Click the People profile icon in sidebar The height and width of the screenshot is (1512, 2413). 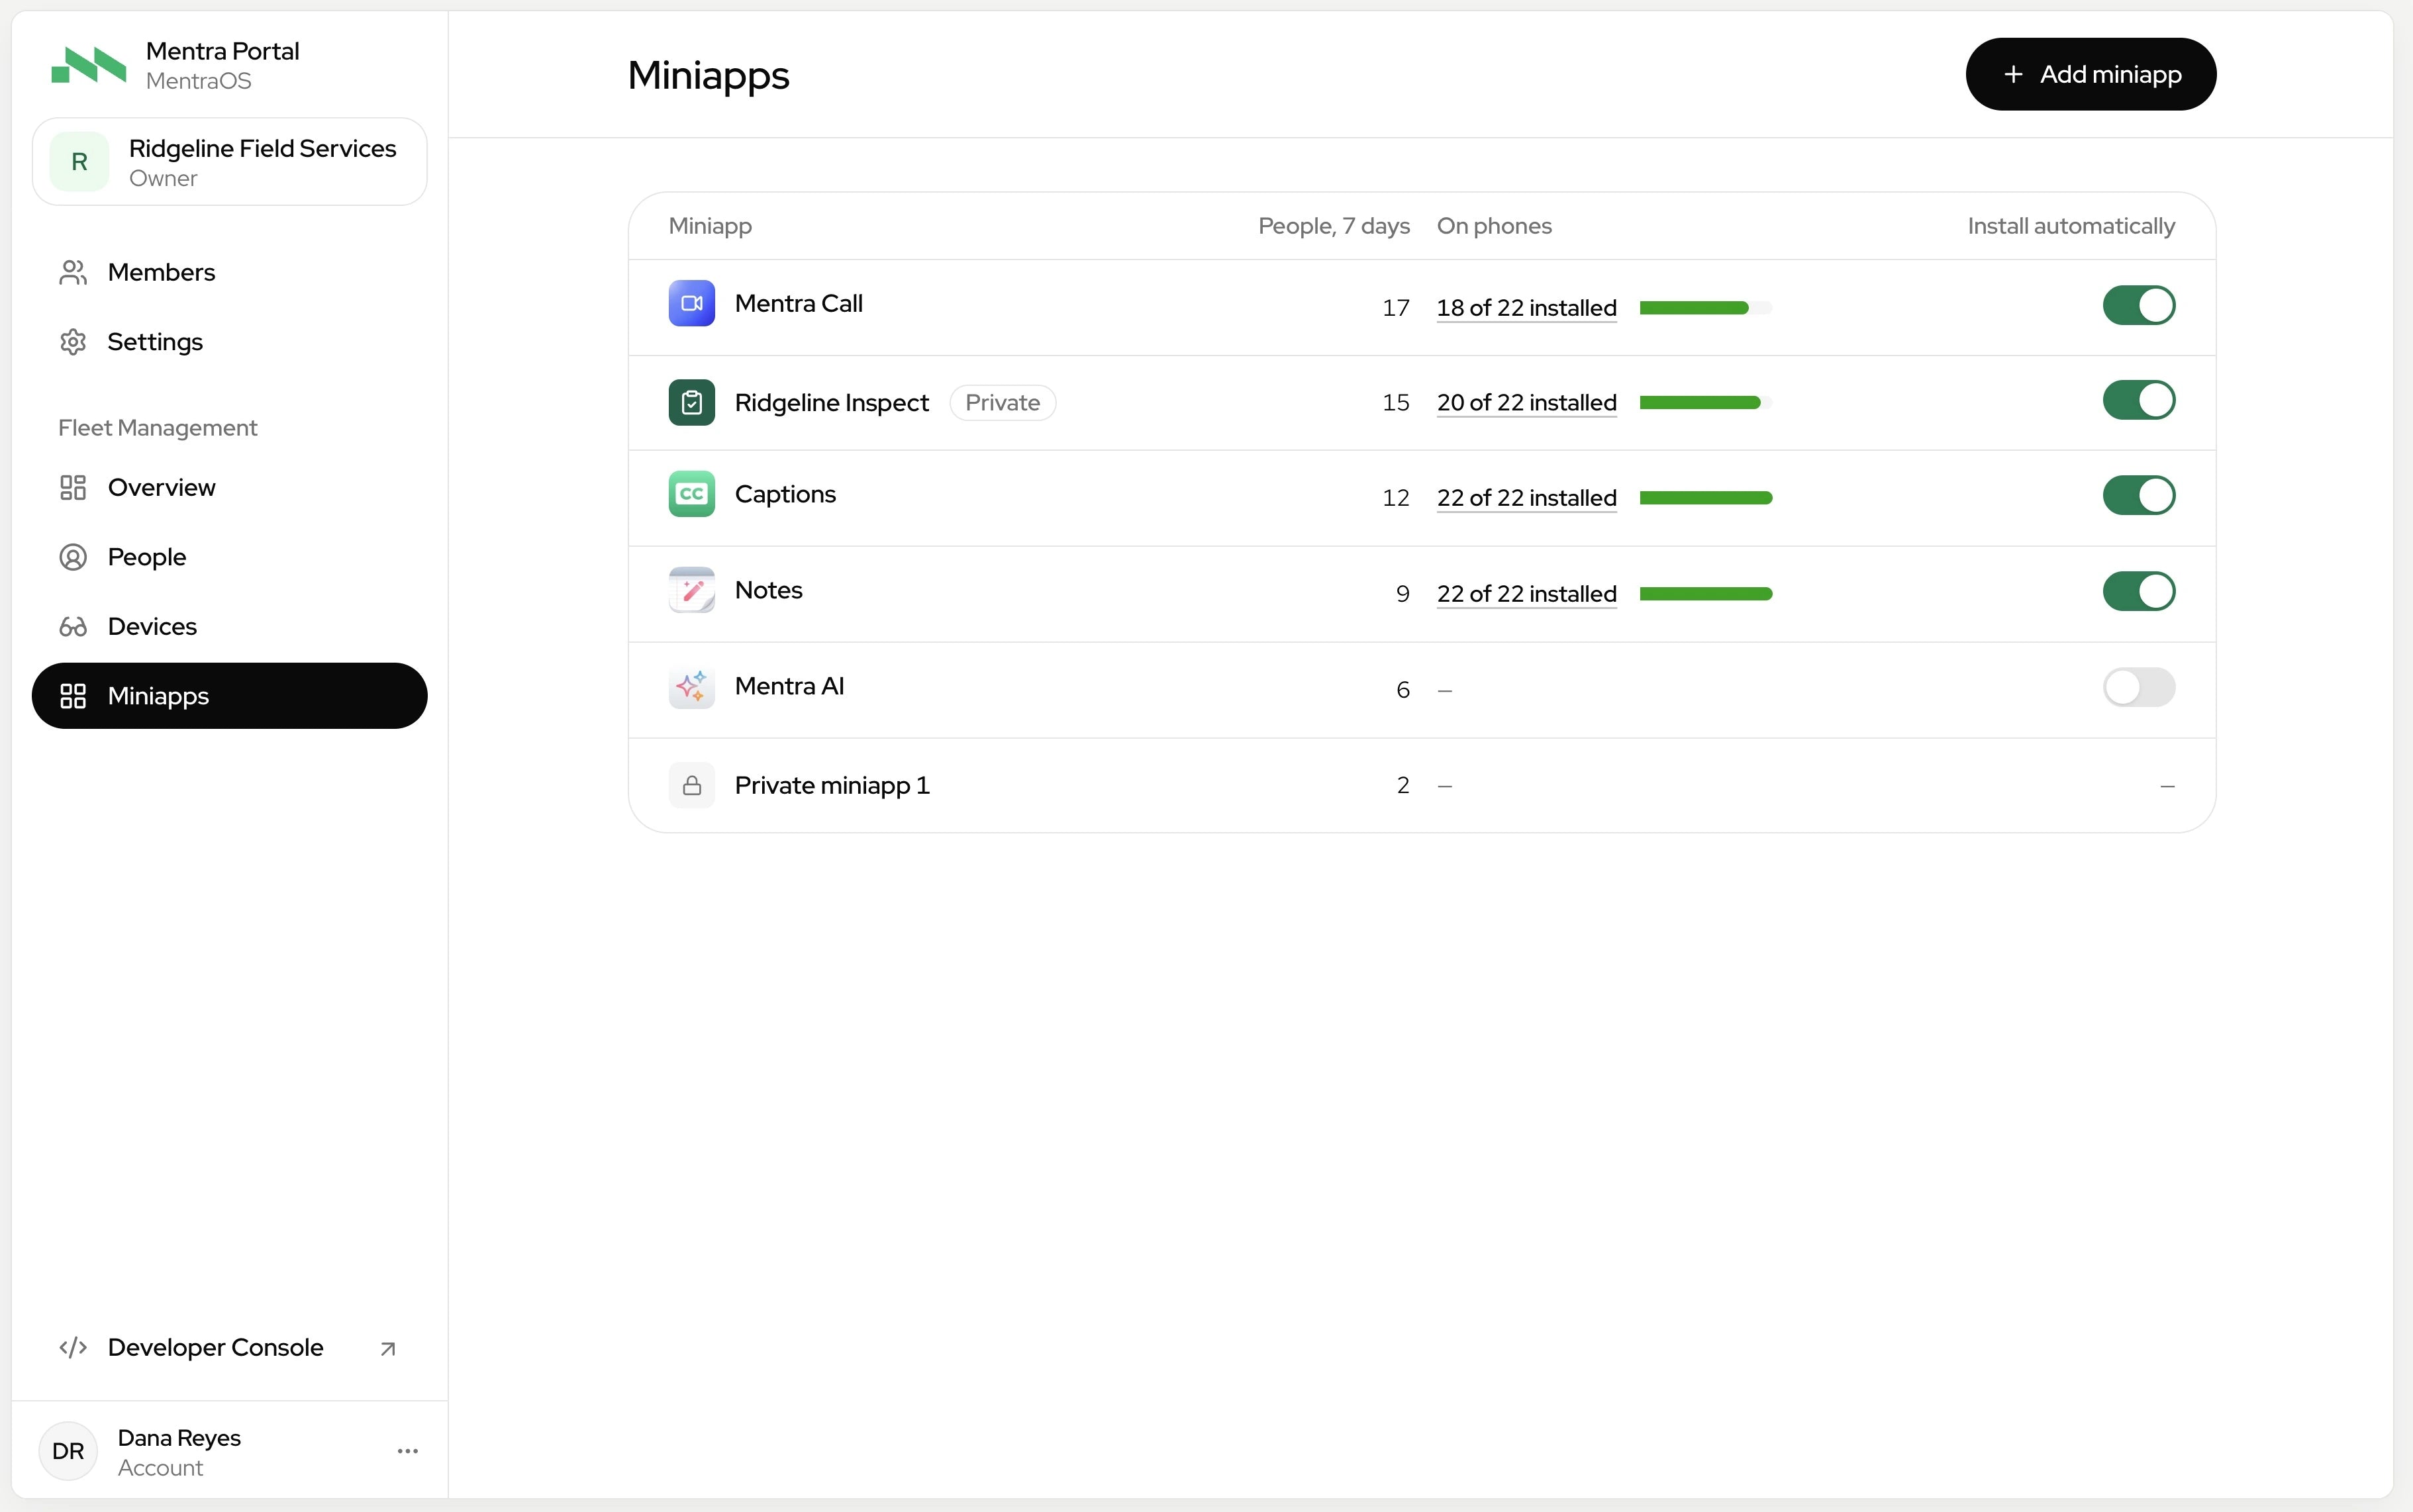pyautogui.click(x=73, y=557)
